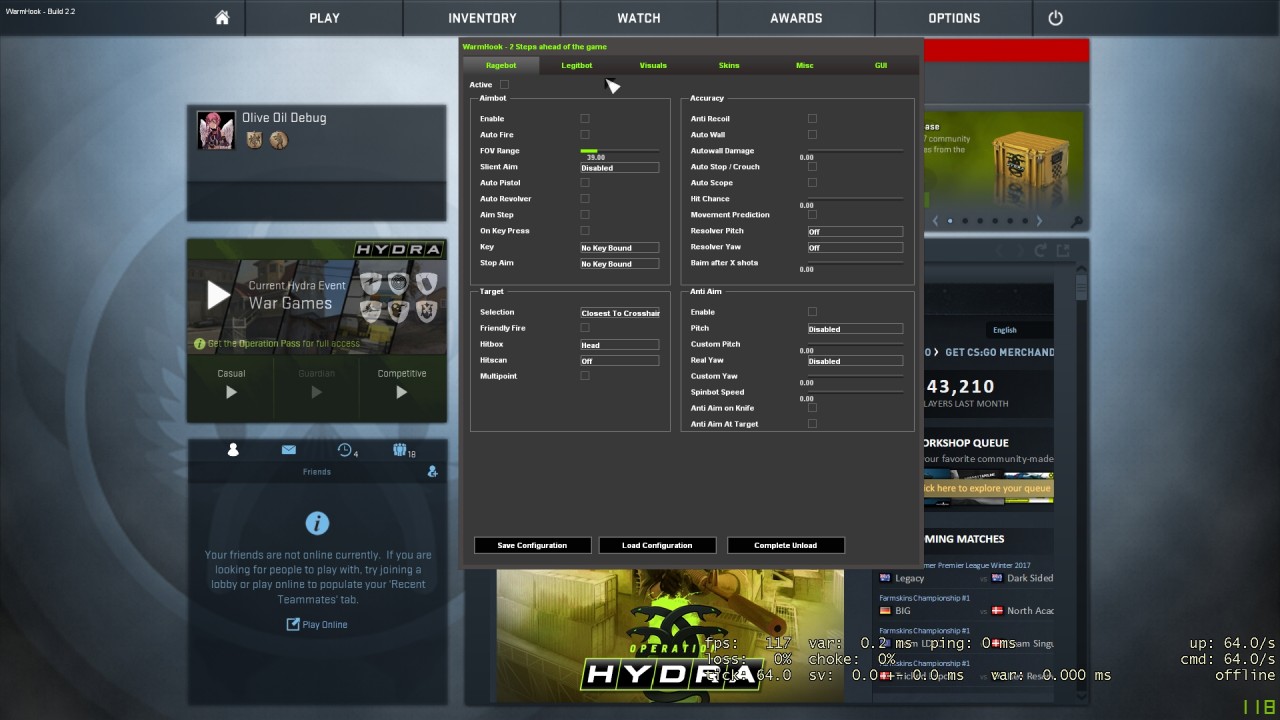The height and width of the screenshot is (720, 1280).
Task: Open the Hitbox Head dropdown
Action: click(x=620, y=345)
